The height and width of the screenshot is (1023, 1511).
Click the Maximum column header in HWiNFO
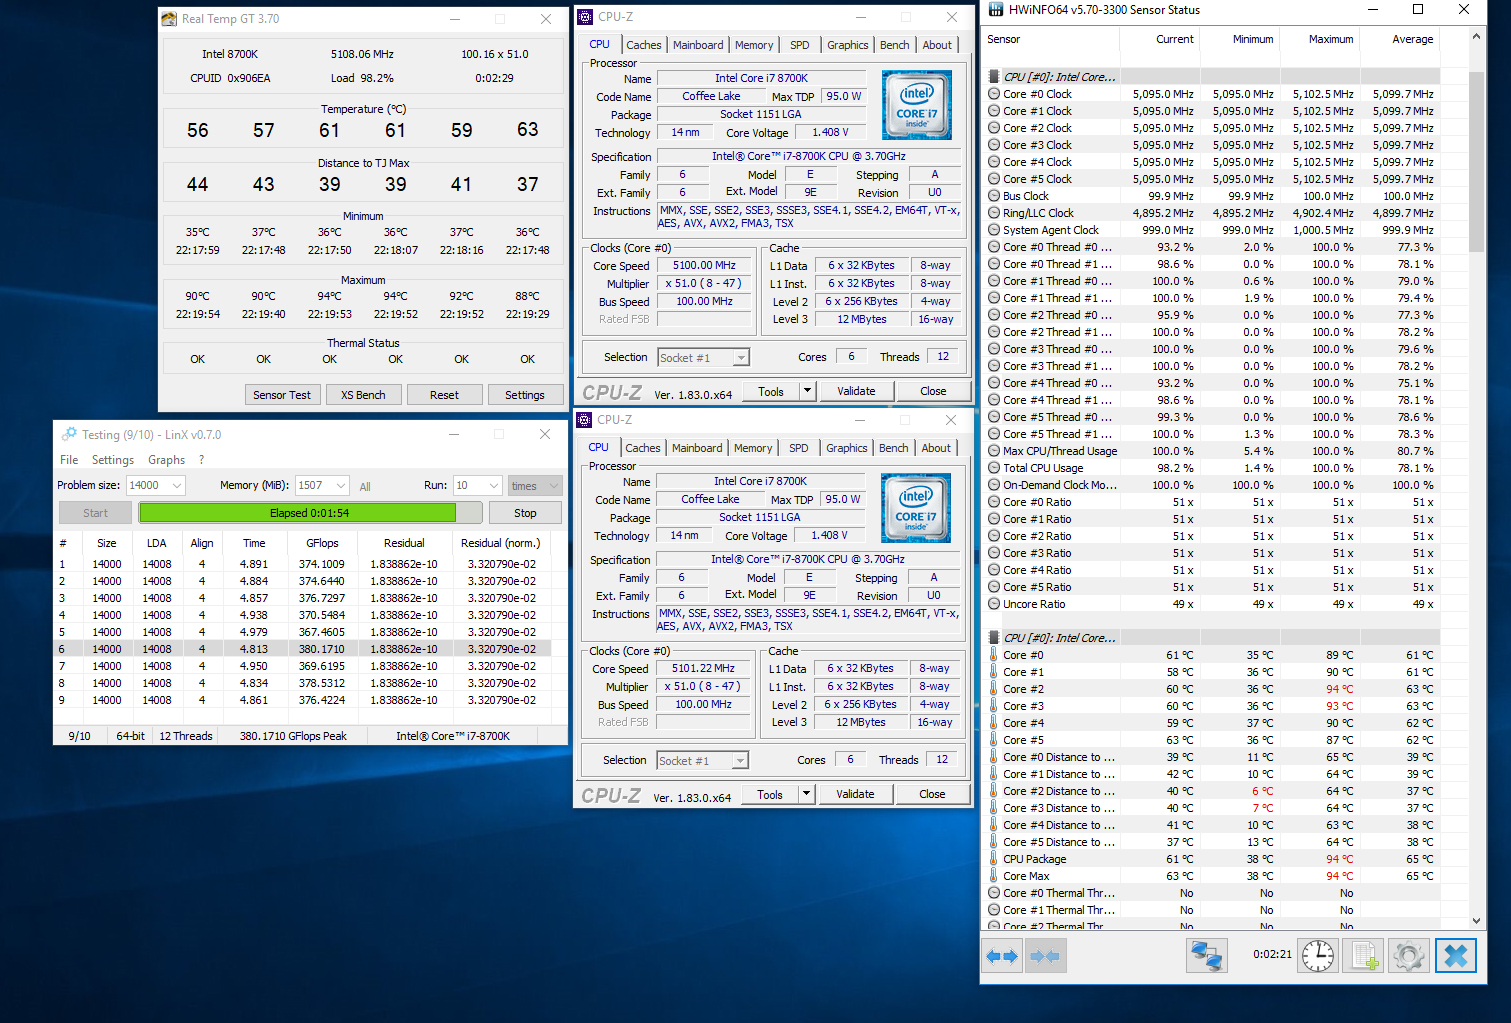click(x=1320, y=39)
